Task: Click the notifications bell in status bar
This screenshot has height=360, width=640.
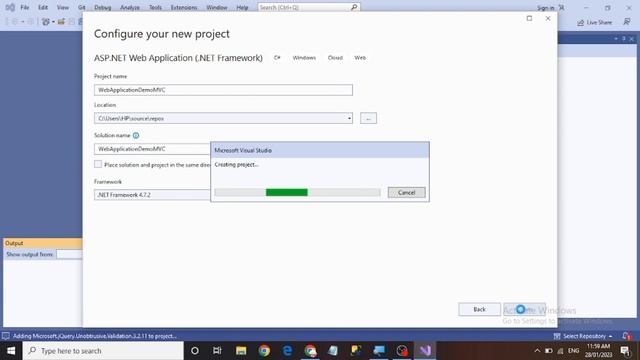Action: [626, 336]
